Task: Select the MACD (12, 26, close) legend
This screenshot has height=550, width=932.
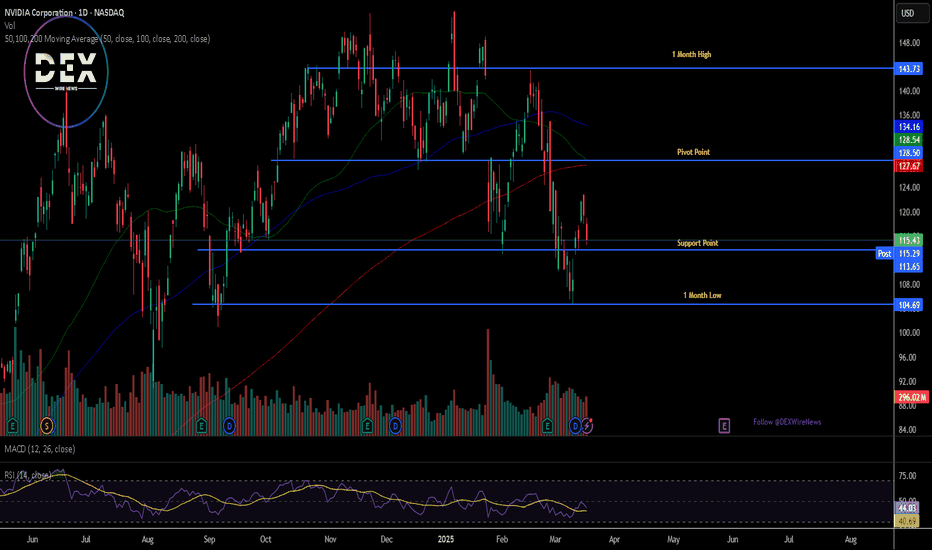Action: pyautogui.click(x=40, y=449)
